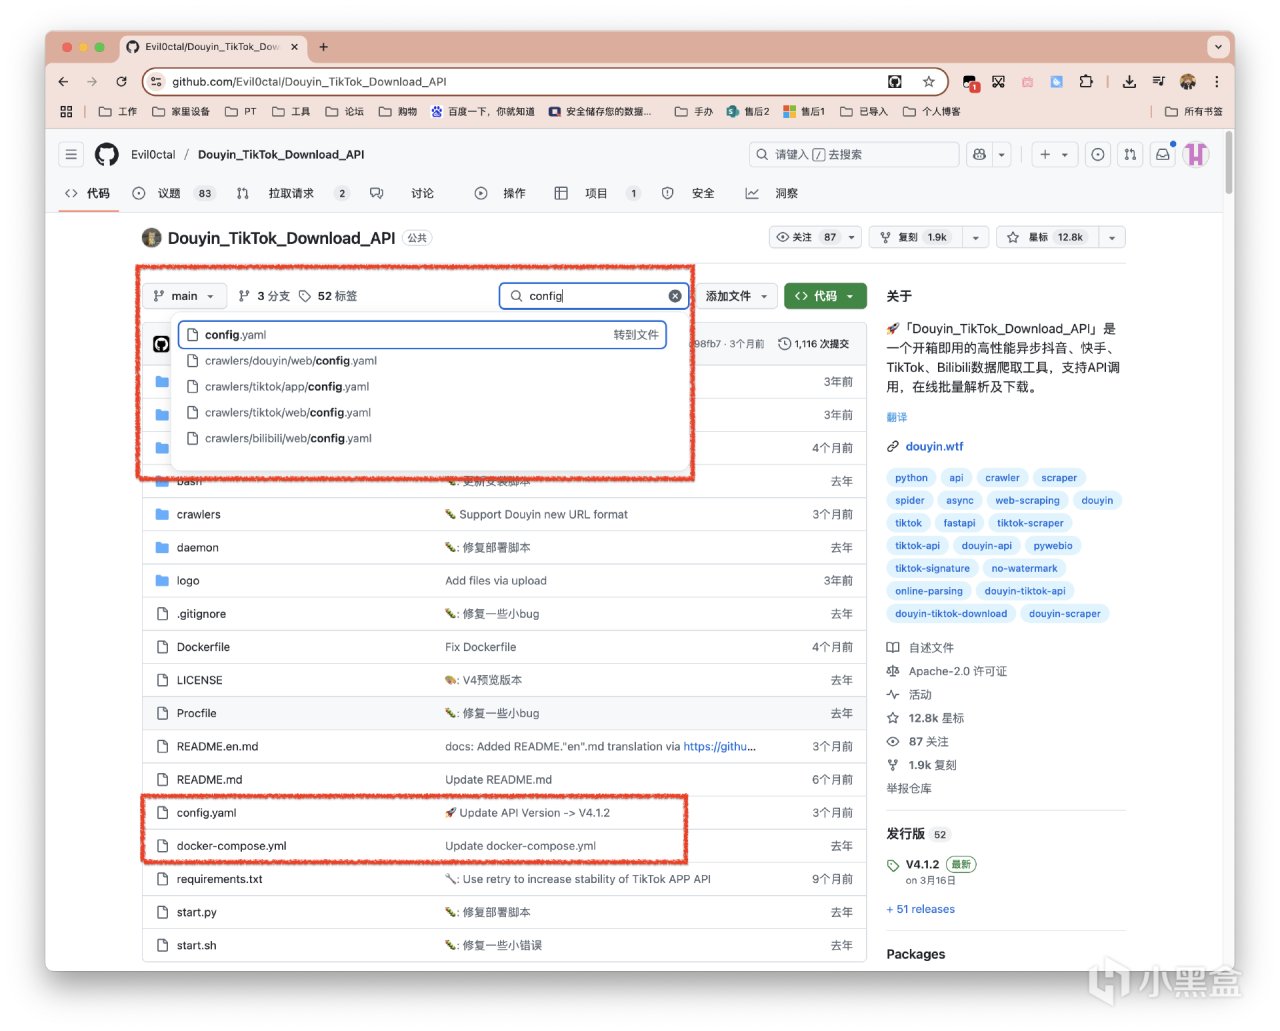Expand the 添加文件 dropdown

[x=736, y=296]
